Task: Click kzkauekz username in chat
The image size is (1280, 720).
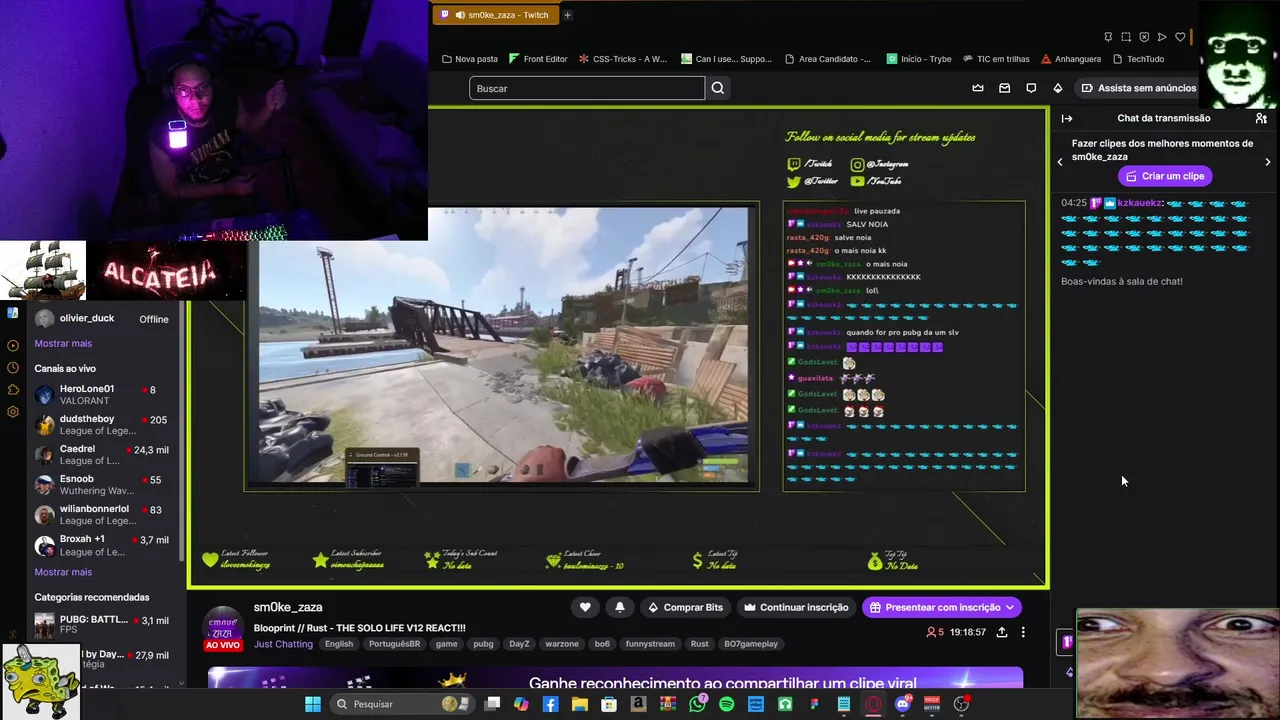Action: pyautogui.click(x=1139, y=203)
